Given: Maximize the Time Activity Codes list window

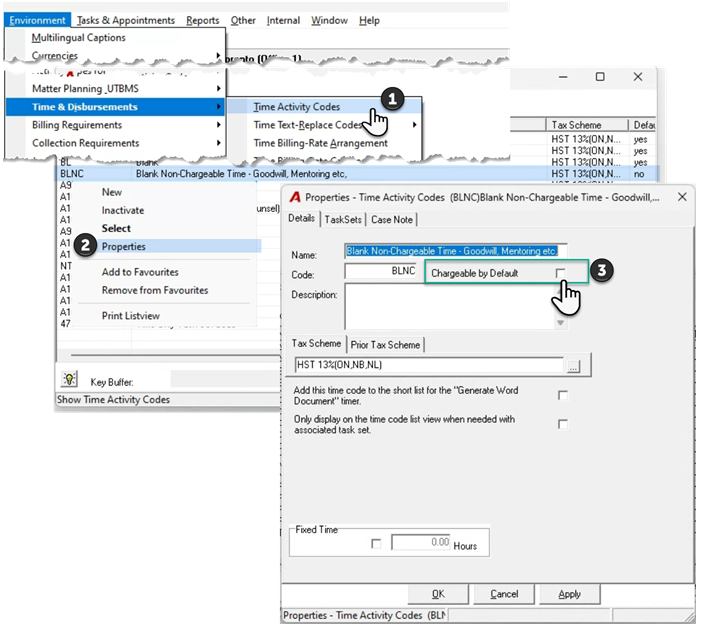Looking at the screenshot, I should [x=600, y=77].
